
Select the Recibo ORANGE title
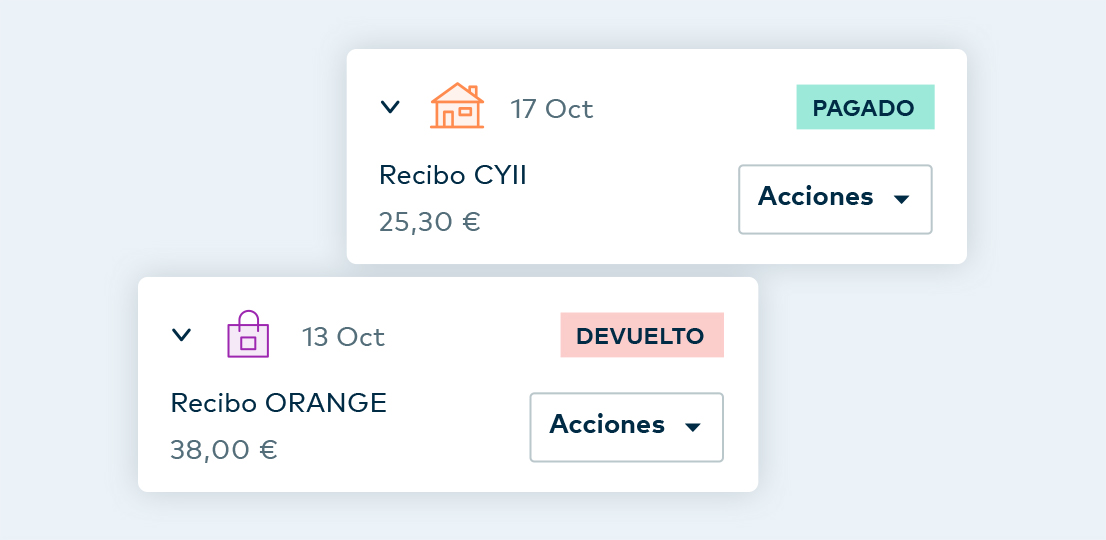(279, 403)
